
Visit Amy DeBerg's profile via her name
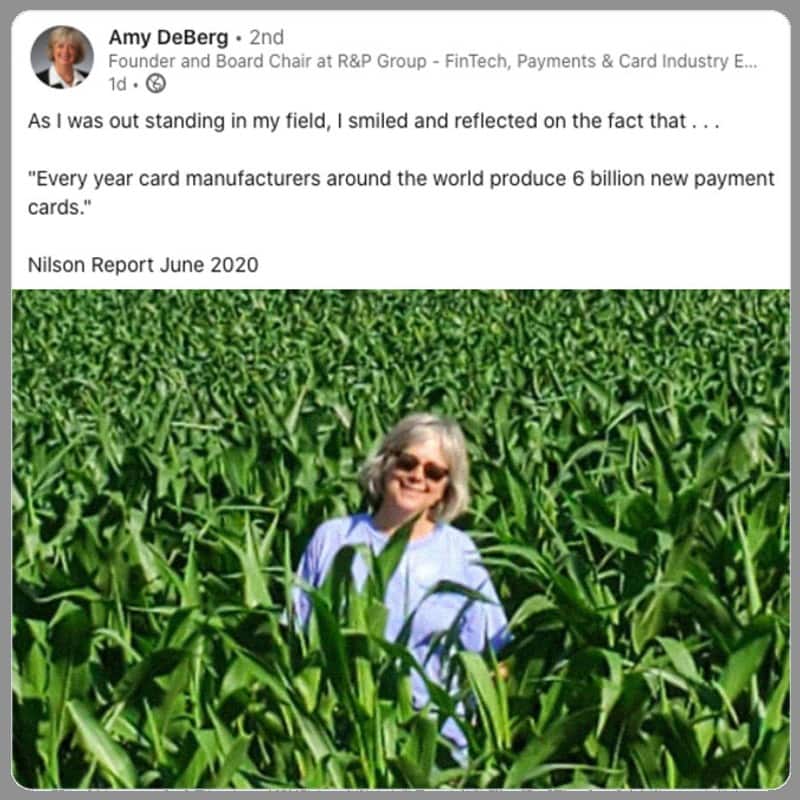168,37
